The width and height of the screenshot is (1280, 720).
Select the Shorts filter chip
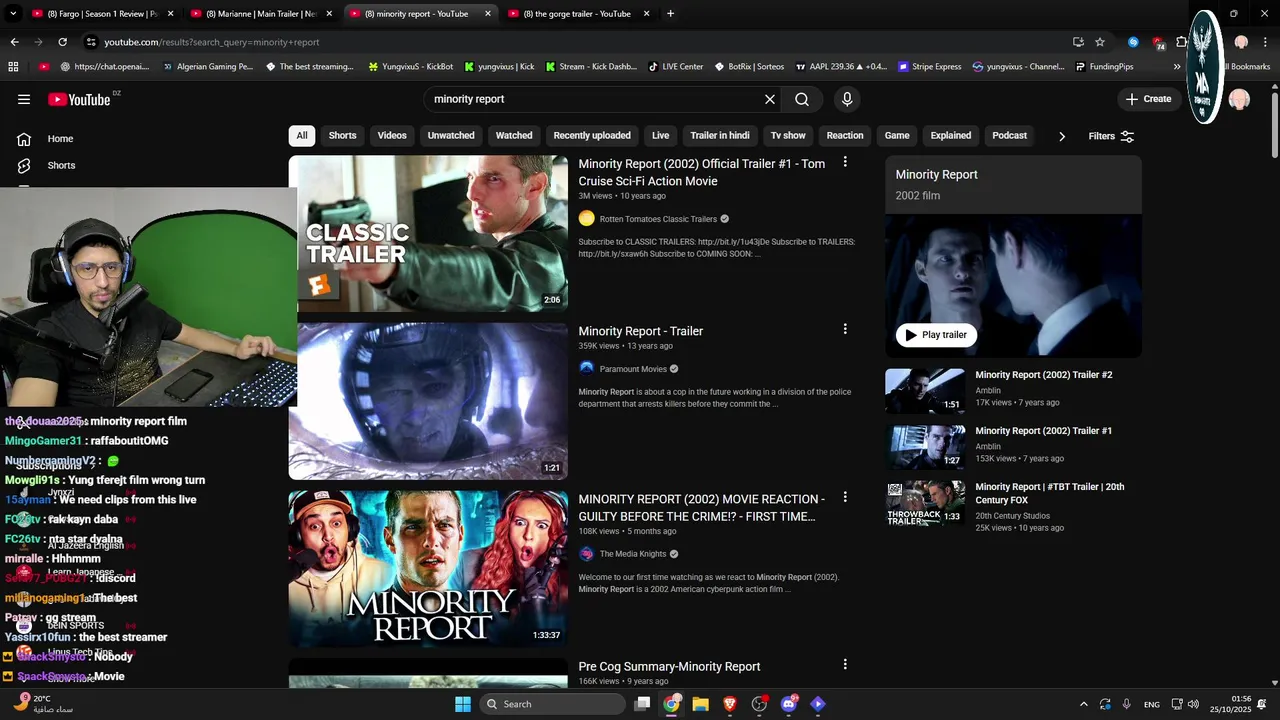pos(343,136)
